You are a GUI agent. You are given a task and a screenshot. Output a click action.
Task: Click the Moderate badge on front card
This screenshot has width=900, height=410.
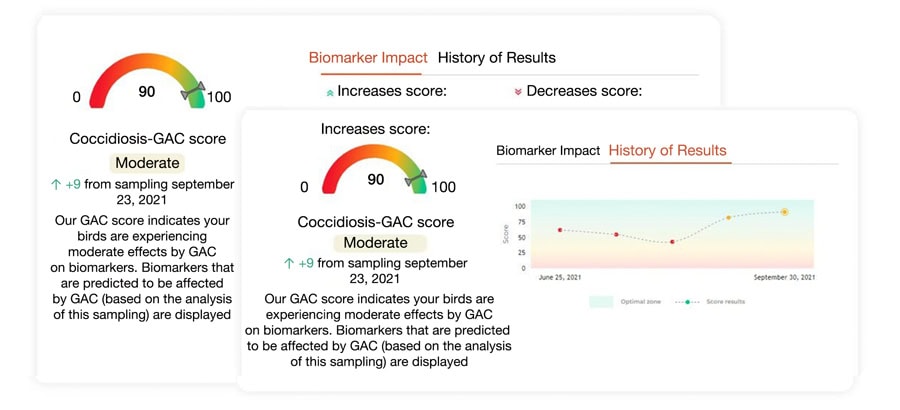[x=376, y=243]
